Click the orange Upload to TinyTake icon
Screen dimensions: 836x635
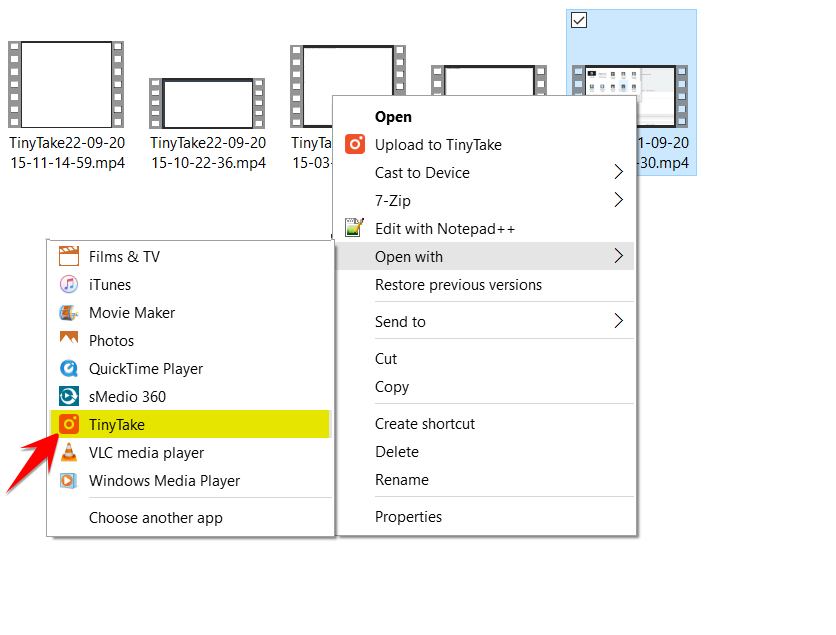tap(355, 144)
